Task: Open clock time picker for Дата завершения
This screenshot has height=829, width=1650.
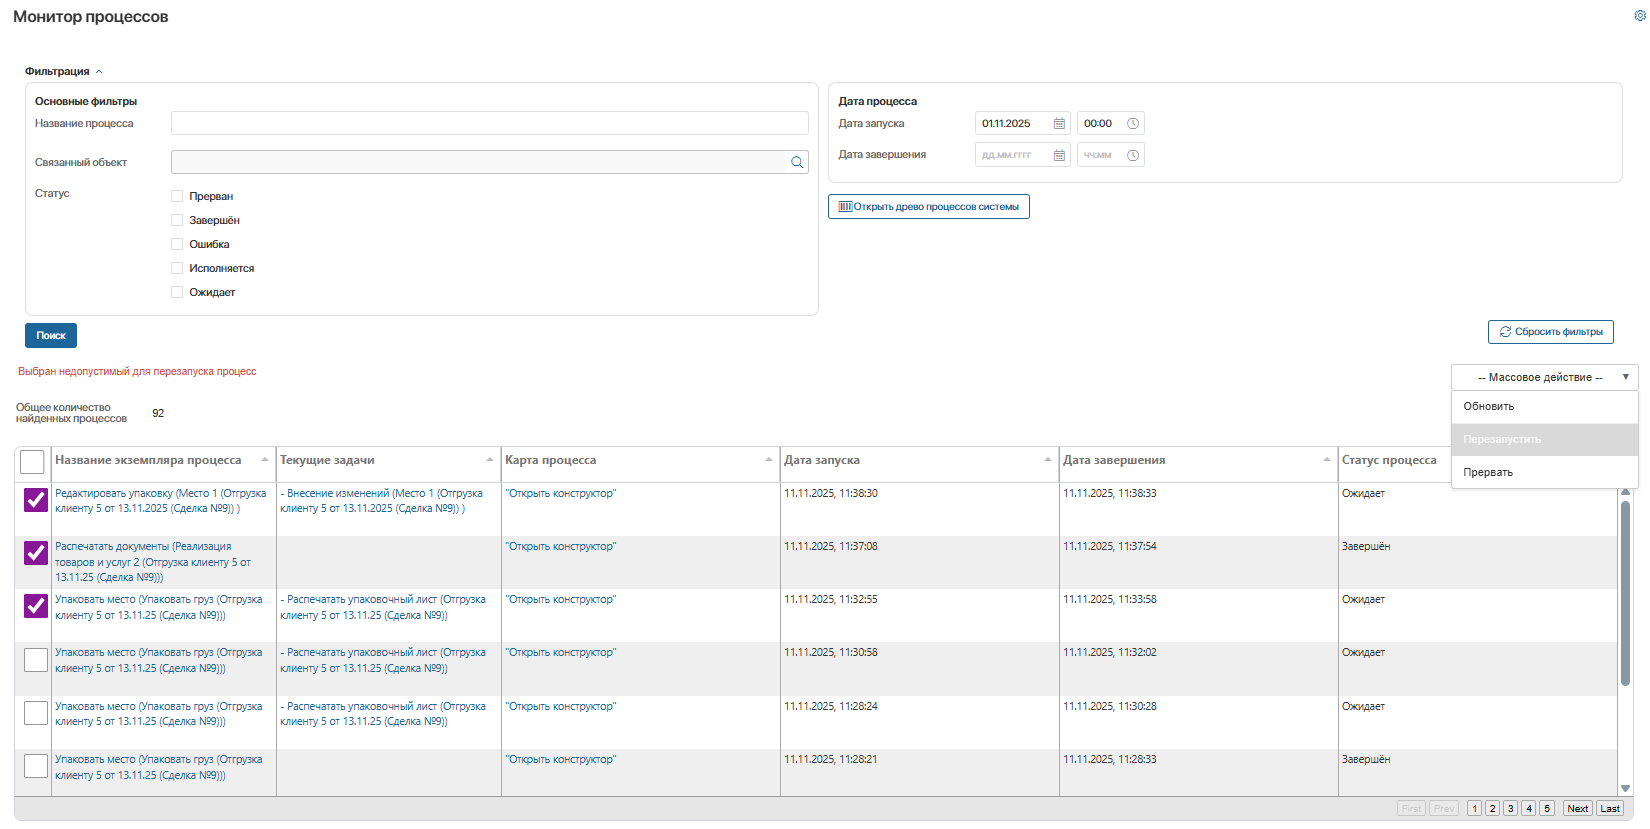Action: pyautogui.click(x=1133, y=155)
